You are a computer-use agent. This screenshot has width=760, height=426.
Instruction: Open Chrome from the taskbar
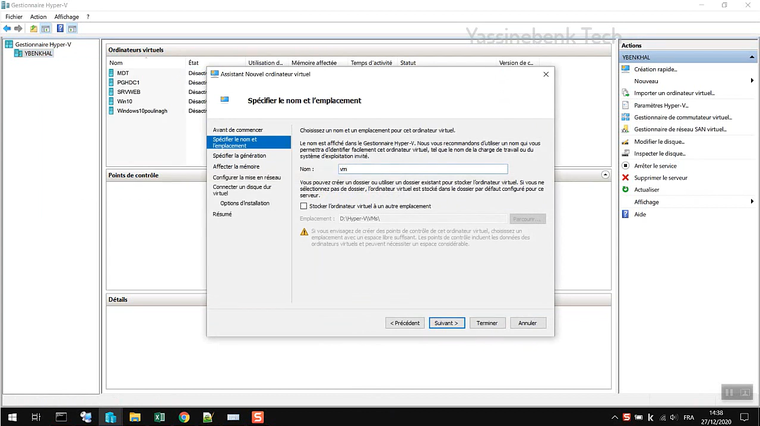pos(184,417)
